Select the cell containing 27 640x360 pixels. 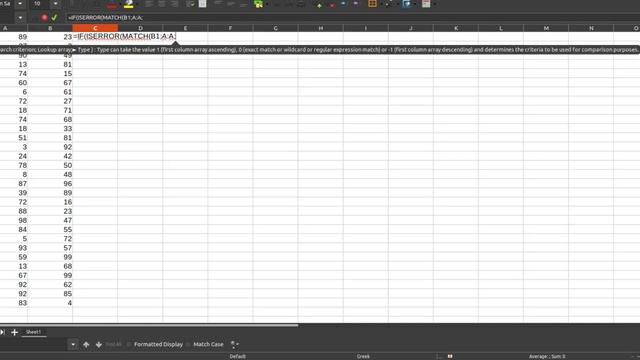point(50,101)
